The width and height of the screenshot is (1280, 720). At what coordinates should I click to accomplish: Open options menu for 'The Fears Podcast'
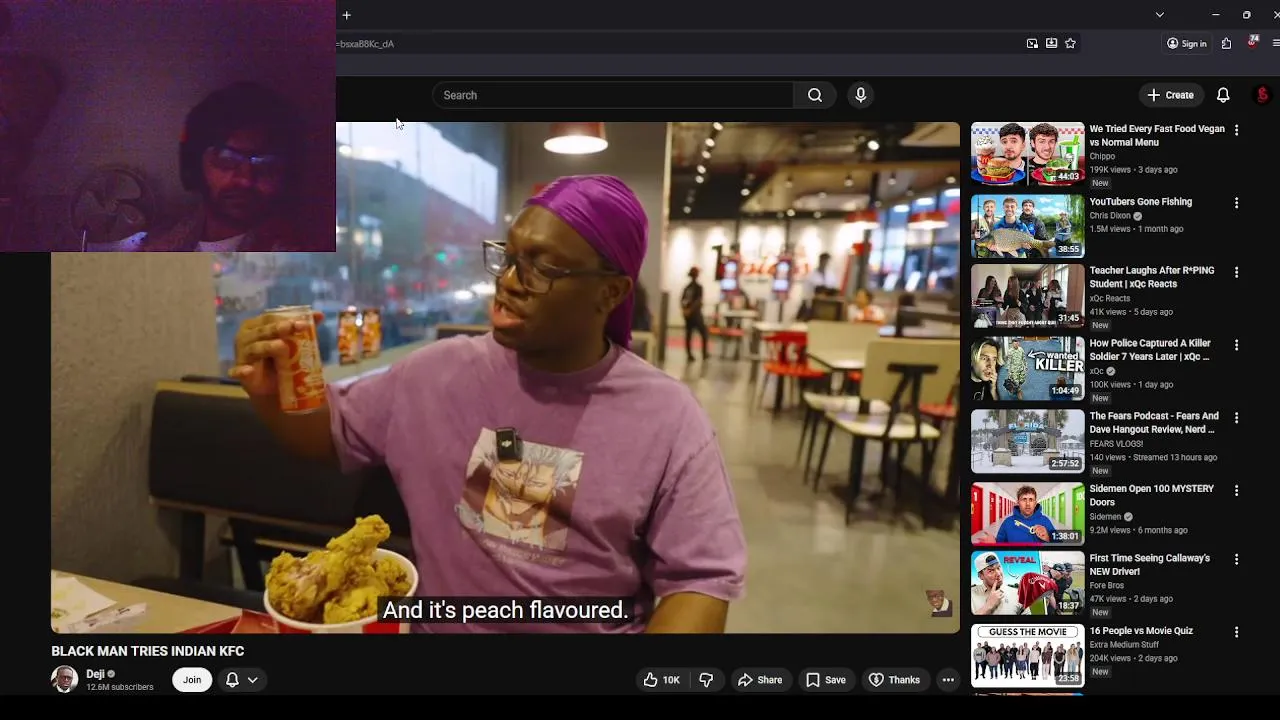tap(1236, 417)
